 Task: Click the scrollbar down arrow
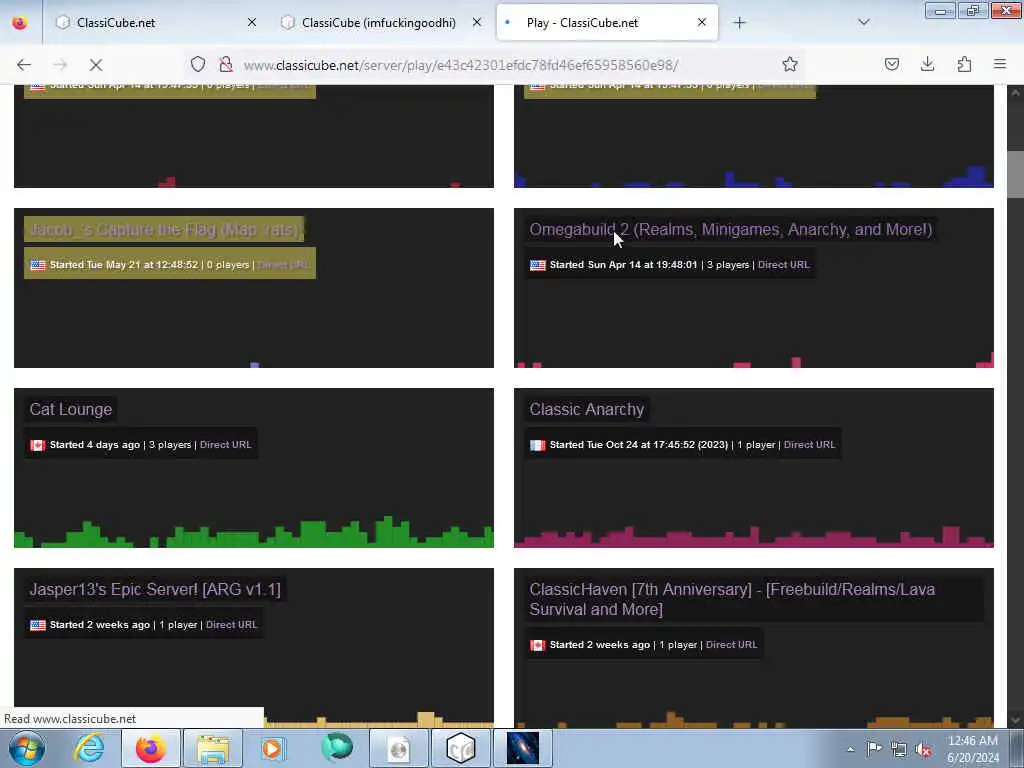pos(1015,720)
